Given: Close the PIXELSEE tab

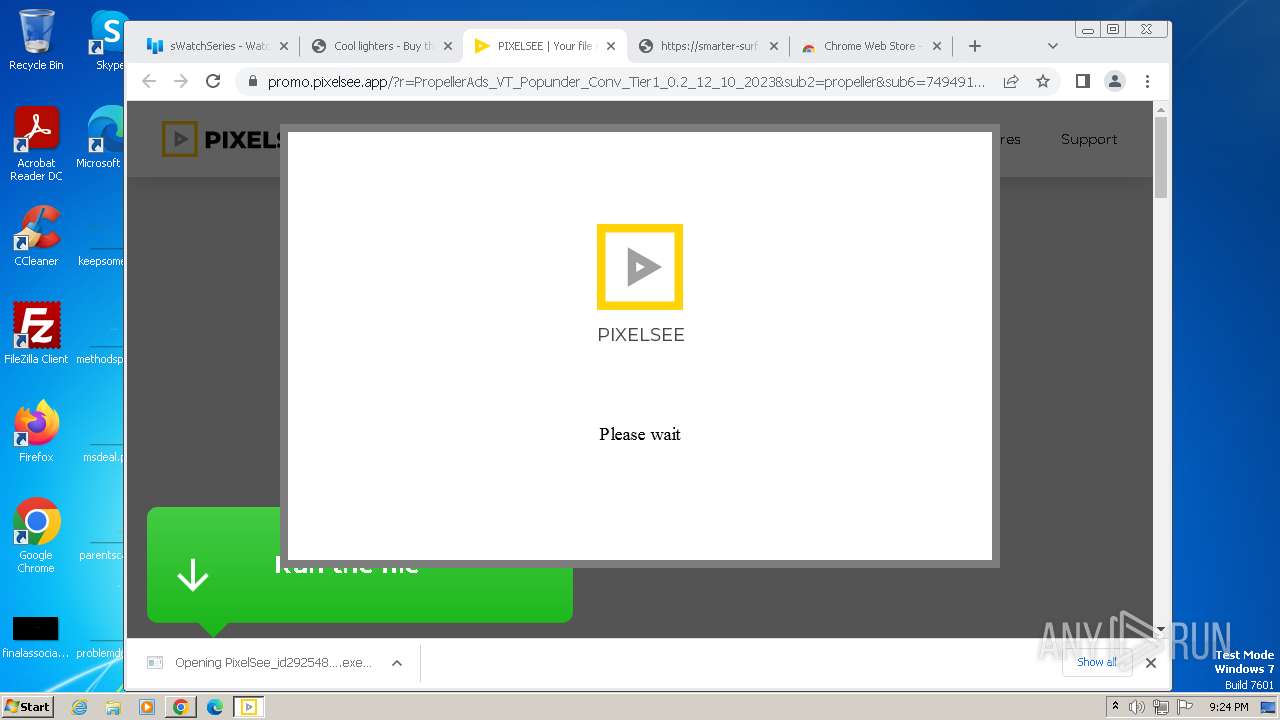Looking at the screenshot, I should click(x=611, y=46).
